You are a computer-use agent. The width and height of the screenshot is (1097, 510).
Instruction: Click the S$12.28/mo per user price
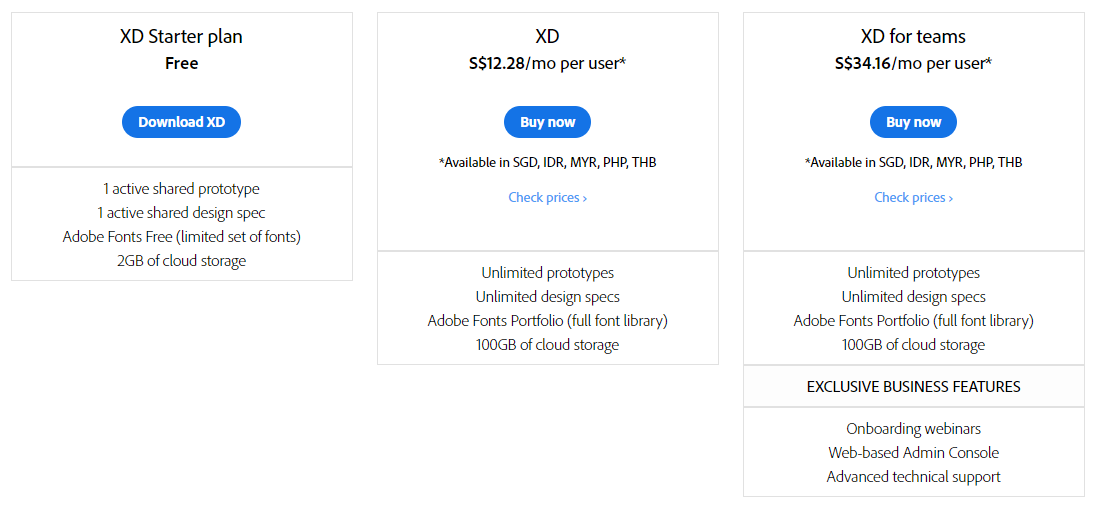(x=547, y=63)
